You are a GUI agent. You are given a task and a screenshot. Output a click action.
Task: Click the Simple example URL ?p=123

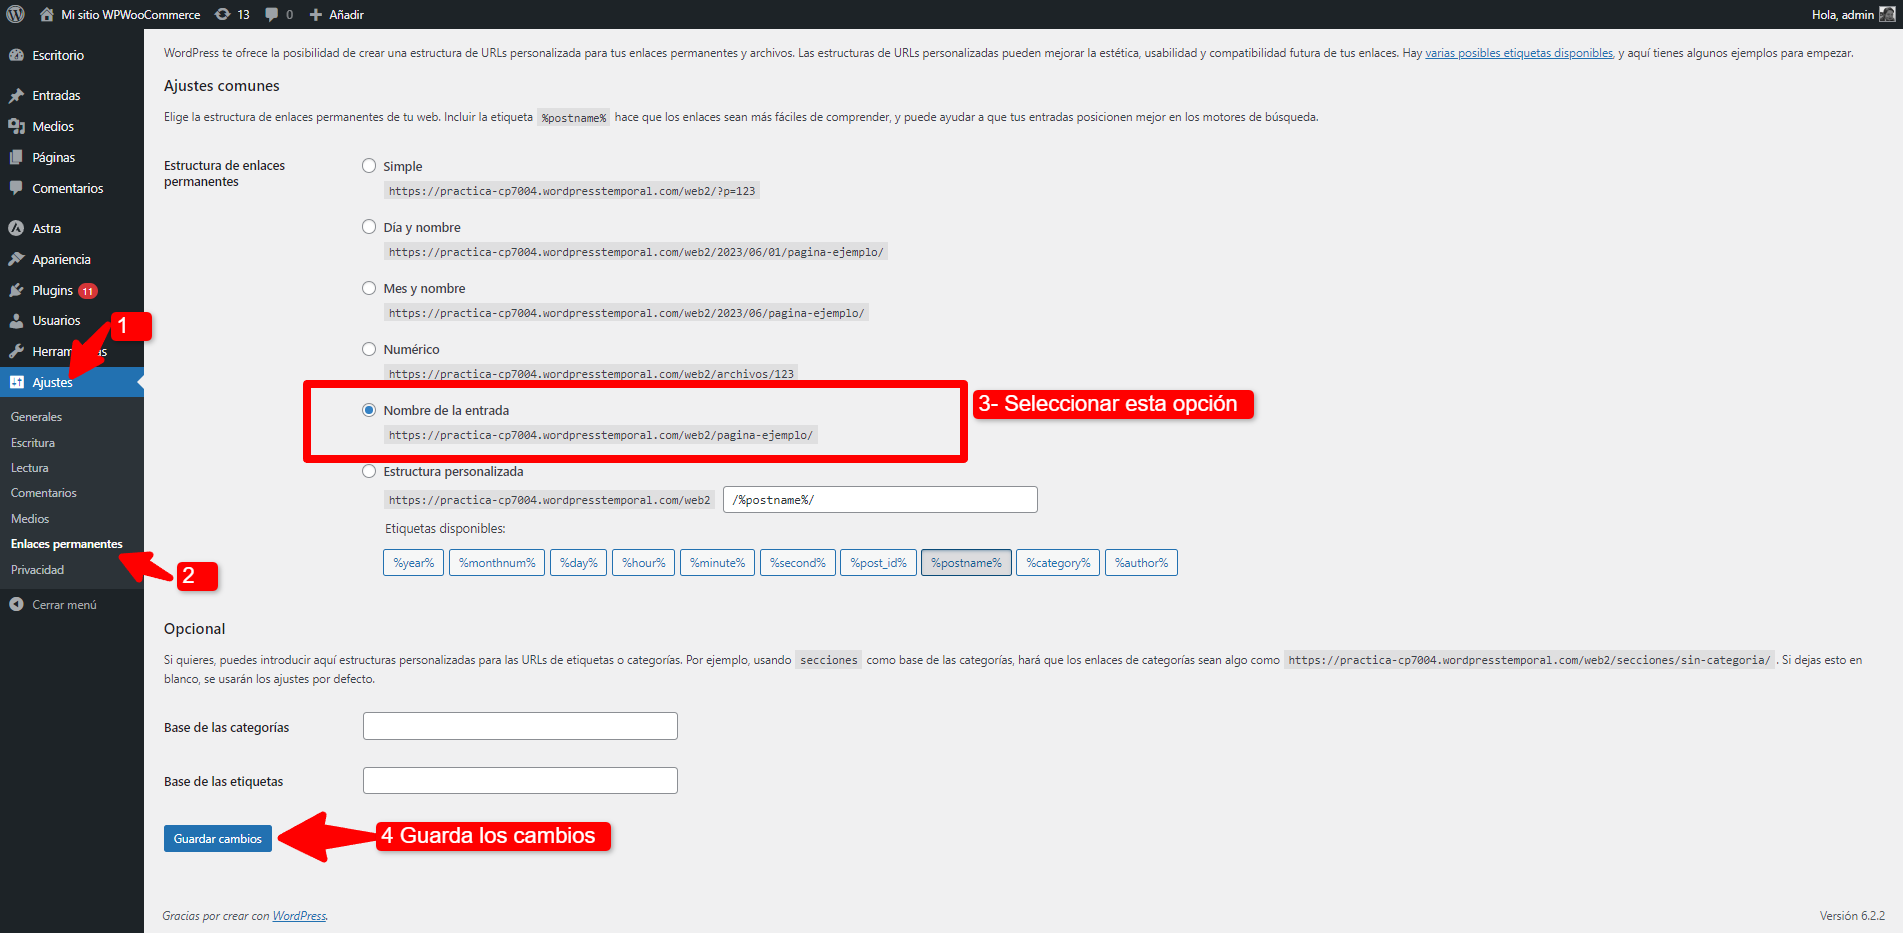point(572,191)
